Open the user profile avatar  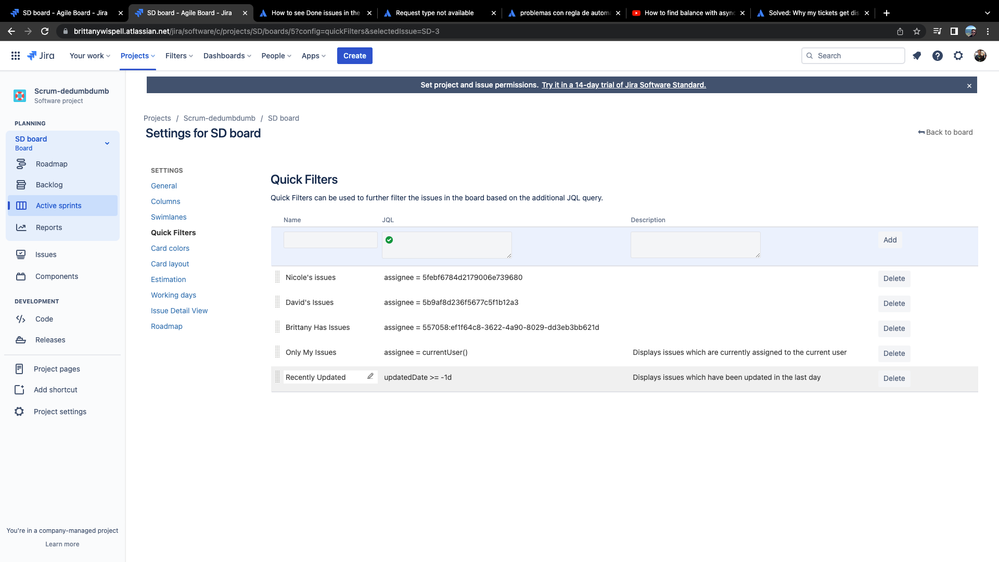pos(980,55)
